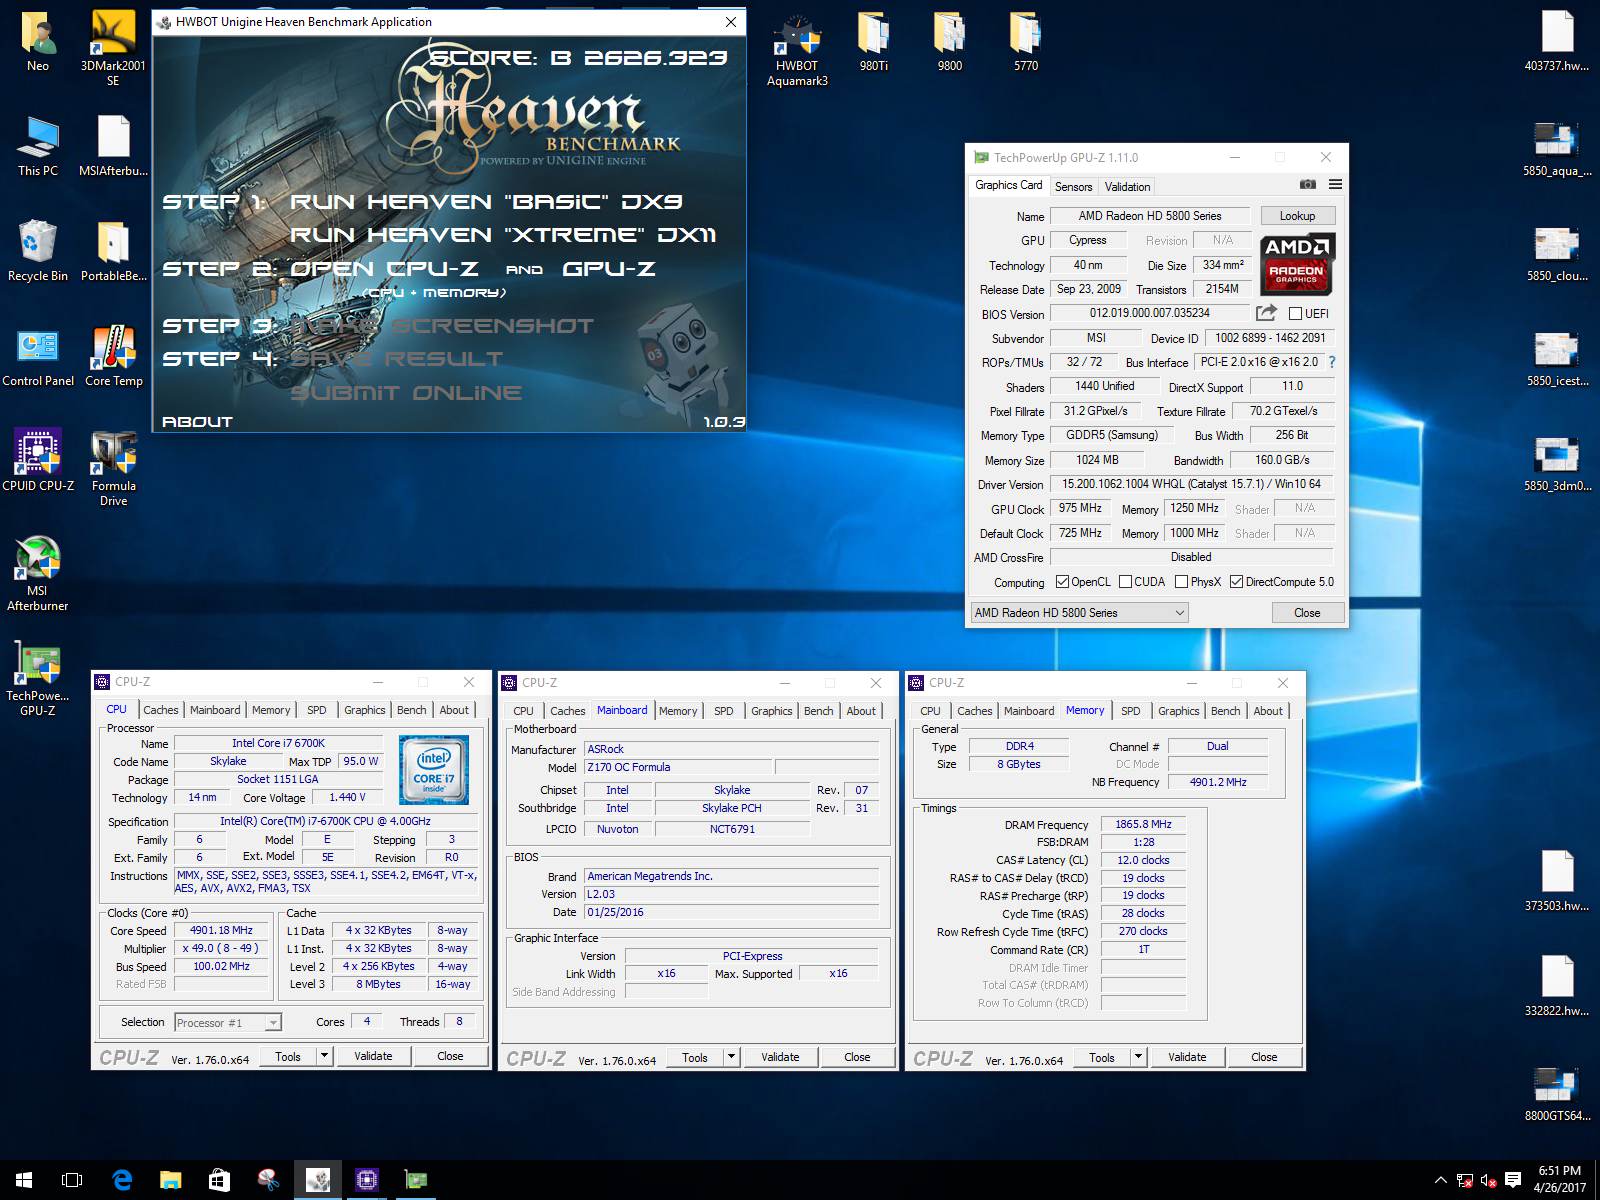The height and width of the screenshot is (1200, 1600).
Task: Click the GPU-Z BIOS share/export icon
Action: [1266, 313]
